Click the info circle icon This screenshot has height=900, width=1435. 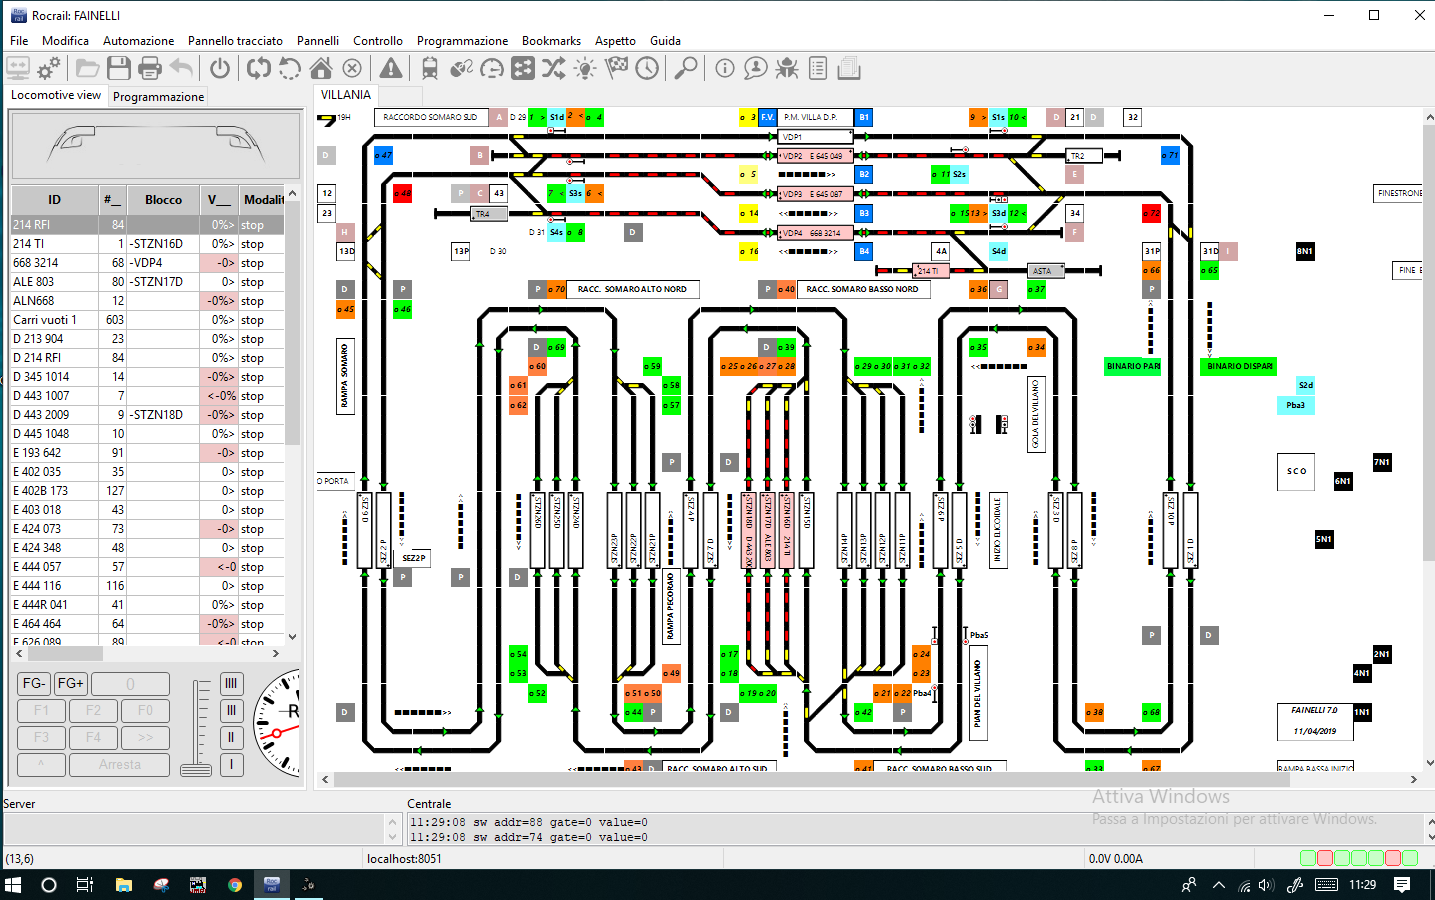(x=725, y=68)
